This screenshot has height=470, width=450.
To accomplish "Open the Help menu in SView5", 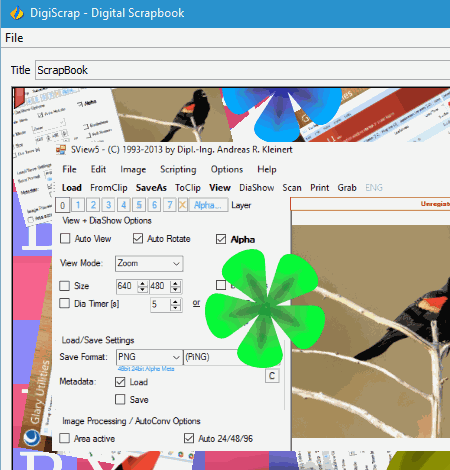I will 267,170.
